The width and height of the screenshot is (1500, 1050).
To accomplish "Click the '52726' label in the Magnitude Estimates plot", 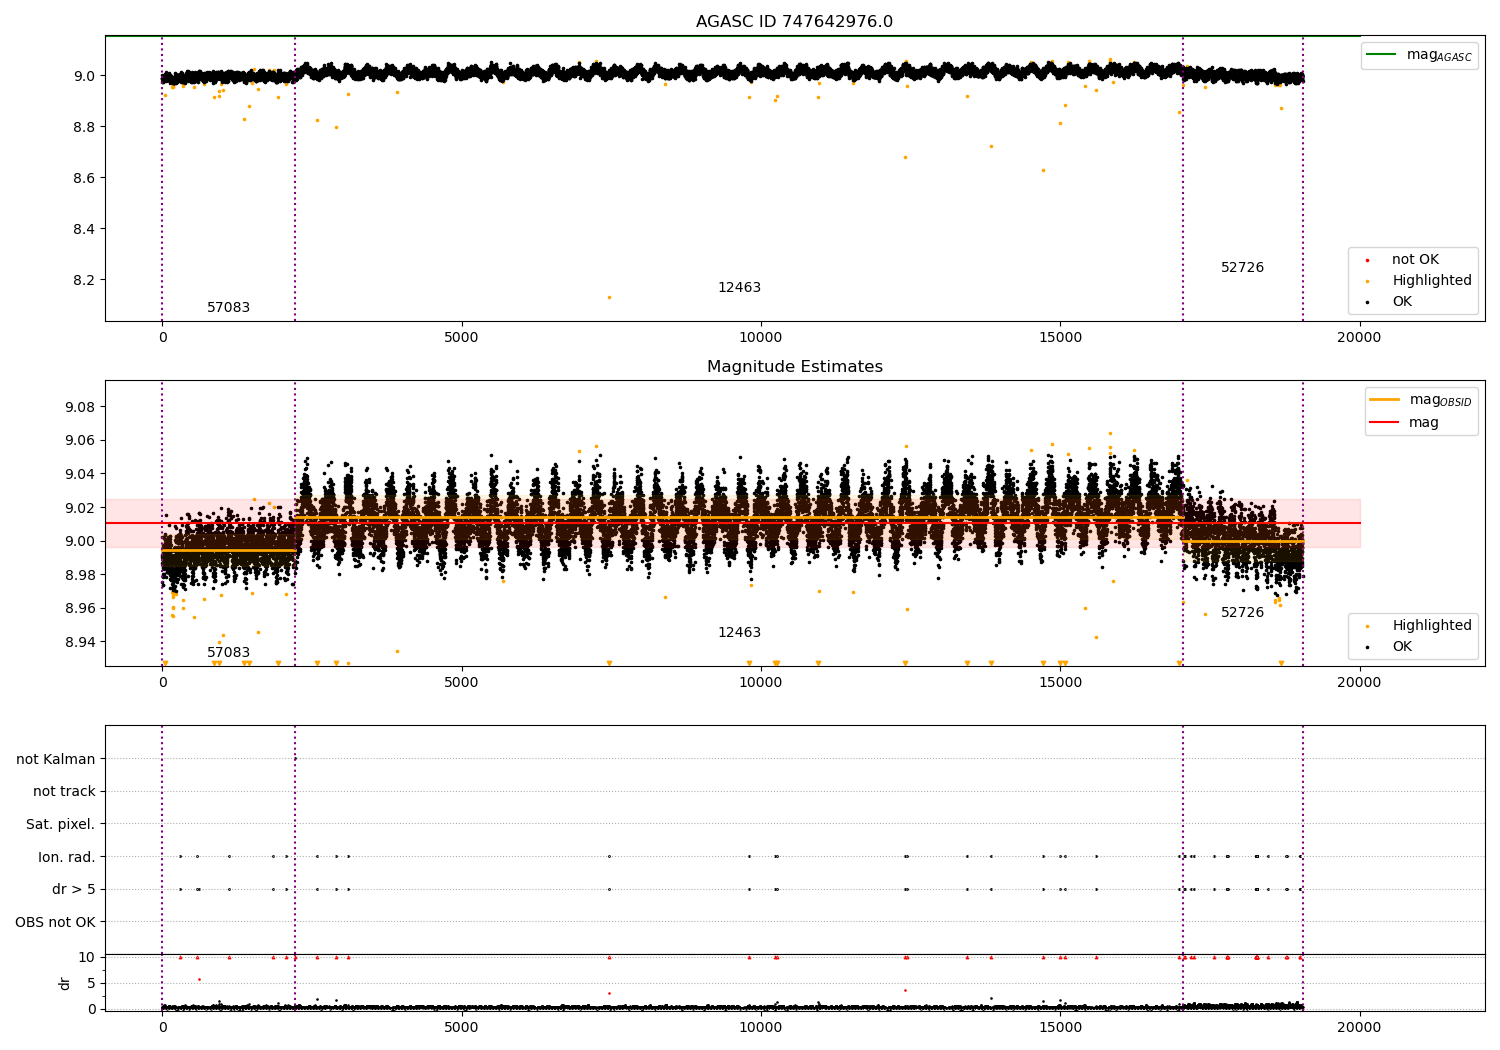I will (x=1242, y=613).
